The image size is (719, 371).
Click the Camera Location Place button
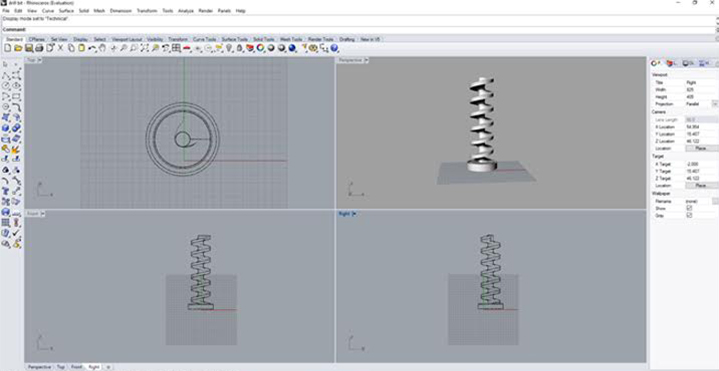(x=701, y=149)
